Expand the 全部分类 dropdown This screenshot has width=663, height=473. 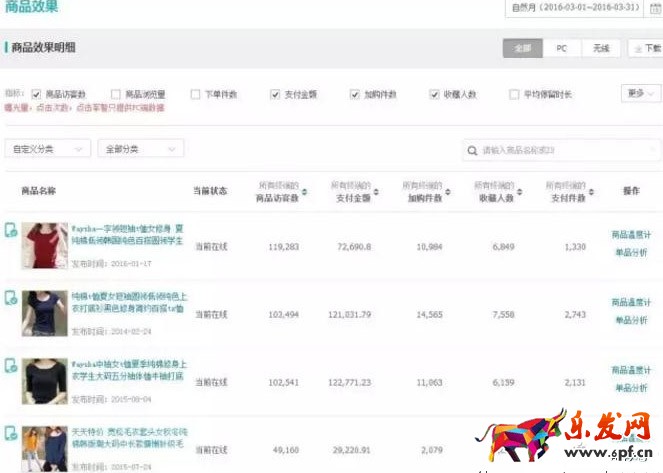click(x=140, y=149)
